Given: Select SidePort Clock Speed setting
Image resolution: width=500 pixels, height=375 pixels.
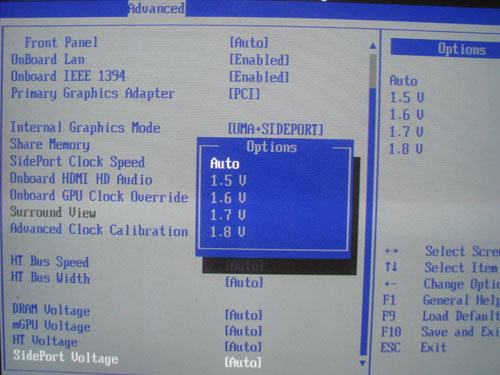Looking at the screenshot, I should tap(77, 162).
